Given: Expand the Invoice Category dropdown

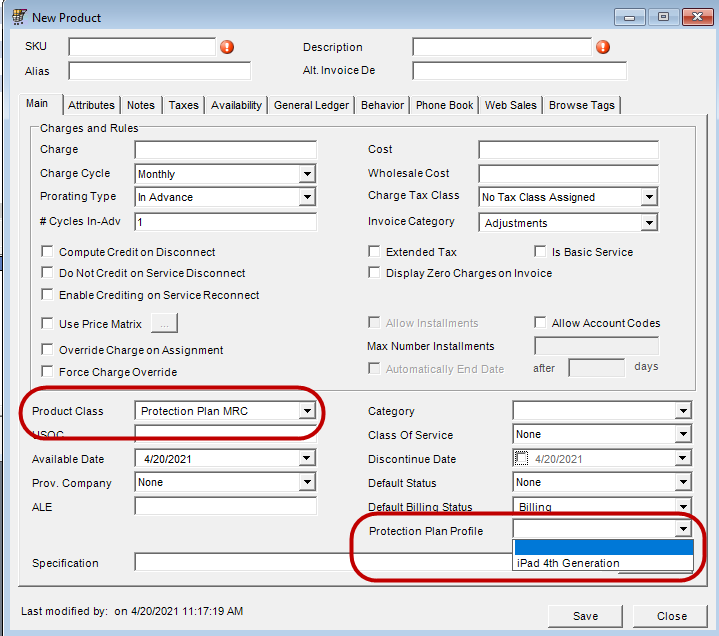Looking at the screenshot, I should click(x=649, y=223).
